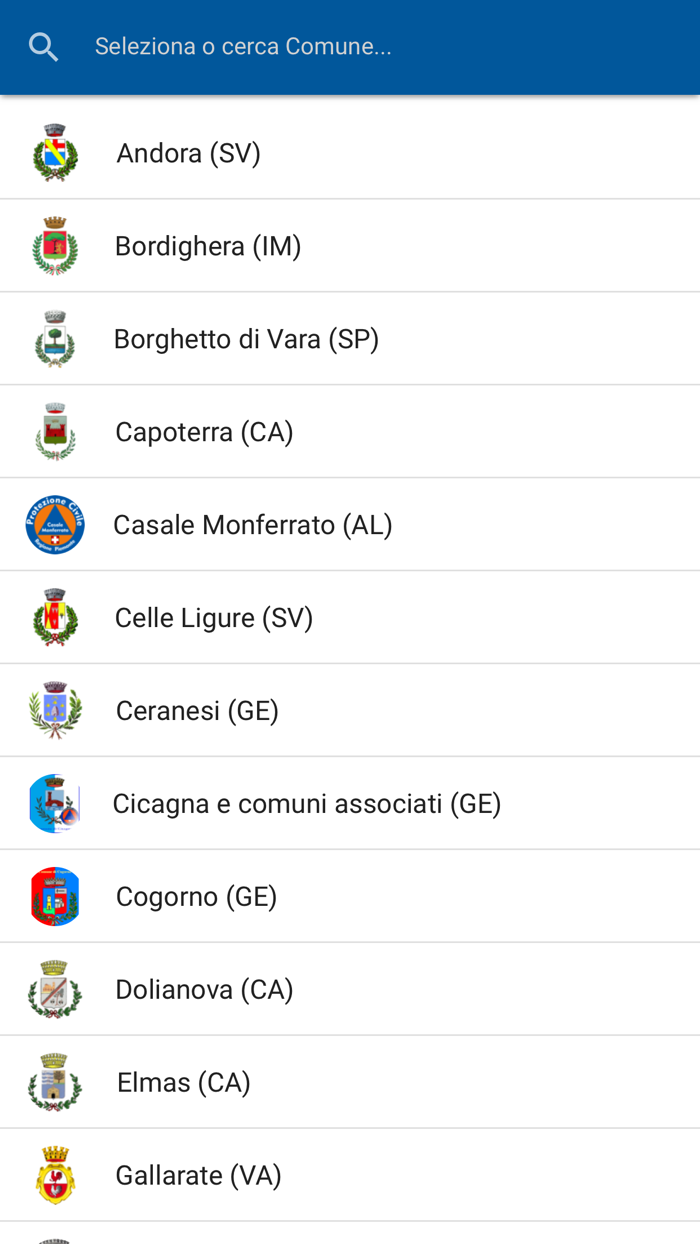Click the Dolianova crest icon

click(55, 989)
